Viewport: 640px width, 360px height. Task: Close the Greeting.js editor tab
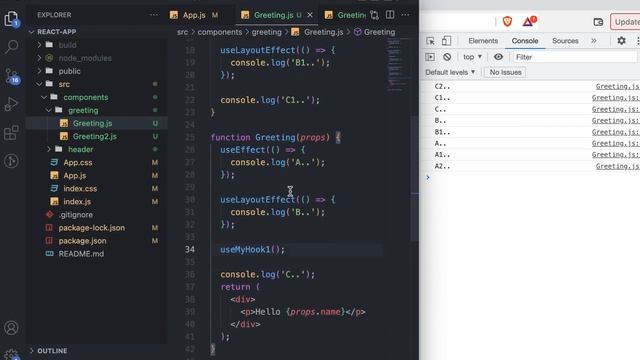[x=310, y=15]
